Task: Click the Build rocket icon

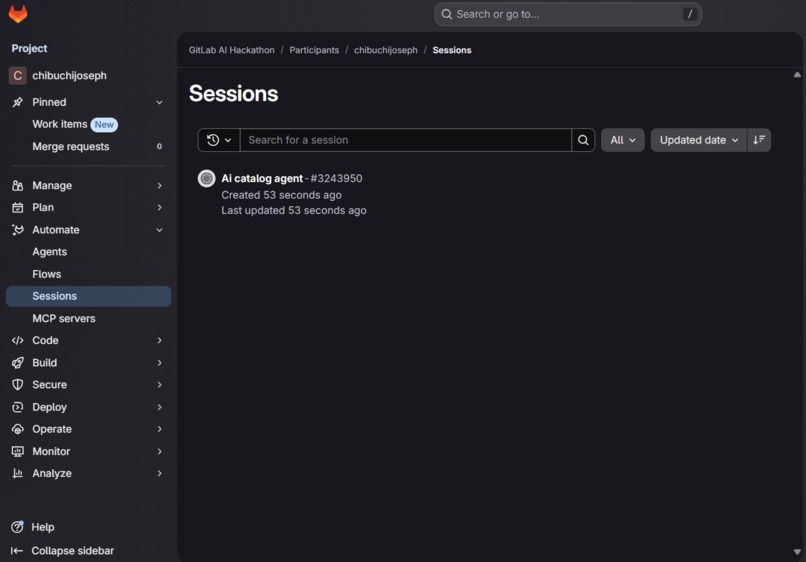Action: [x=17, y=363]
